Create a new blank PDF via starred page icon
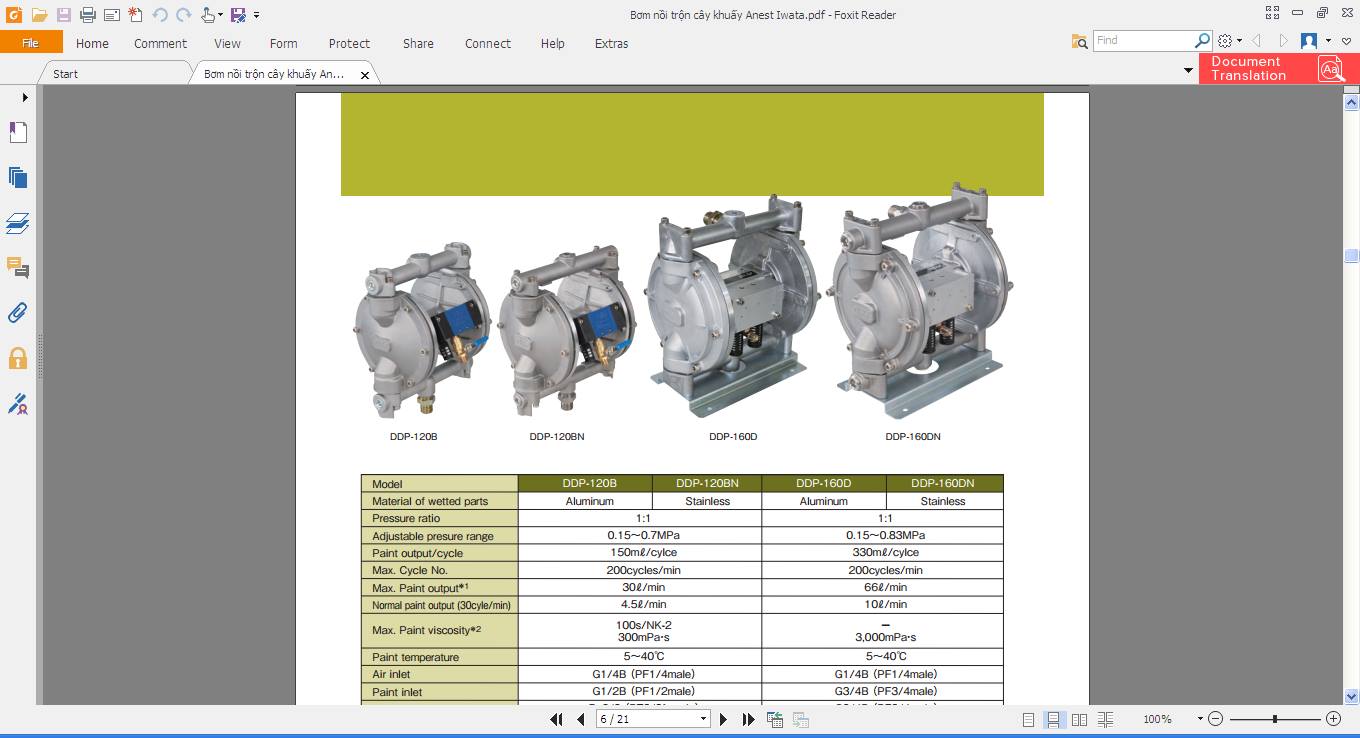 point(135,15)
